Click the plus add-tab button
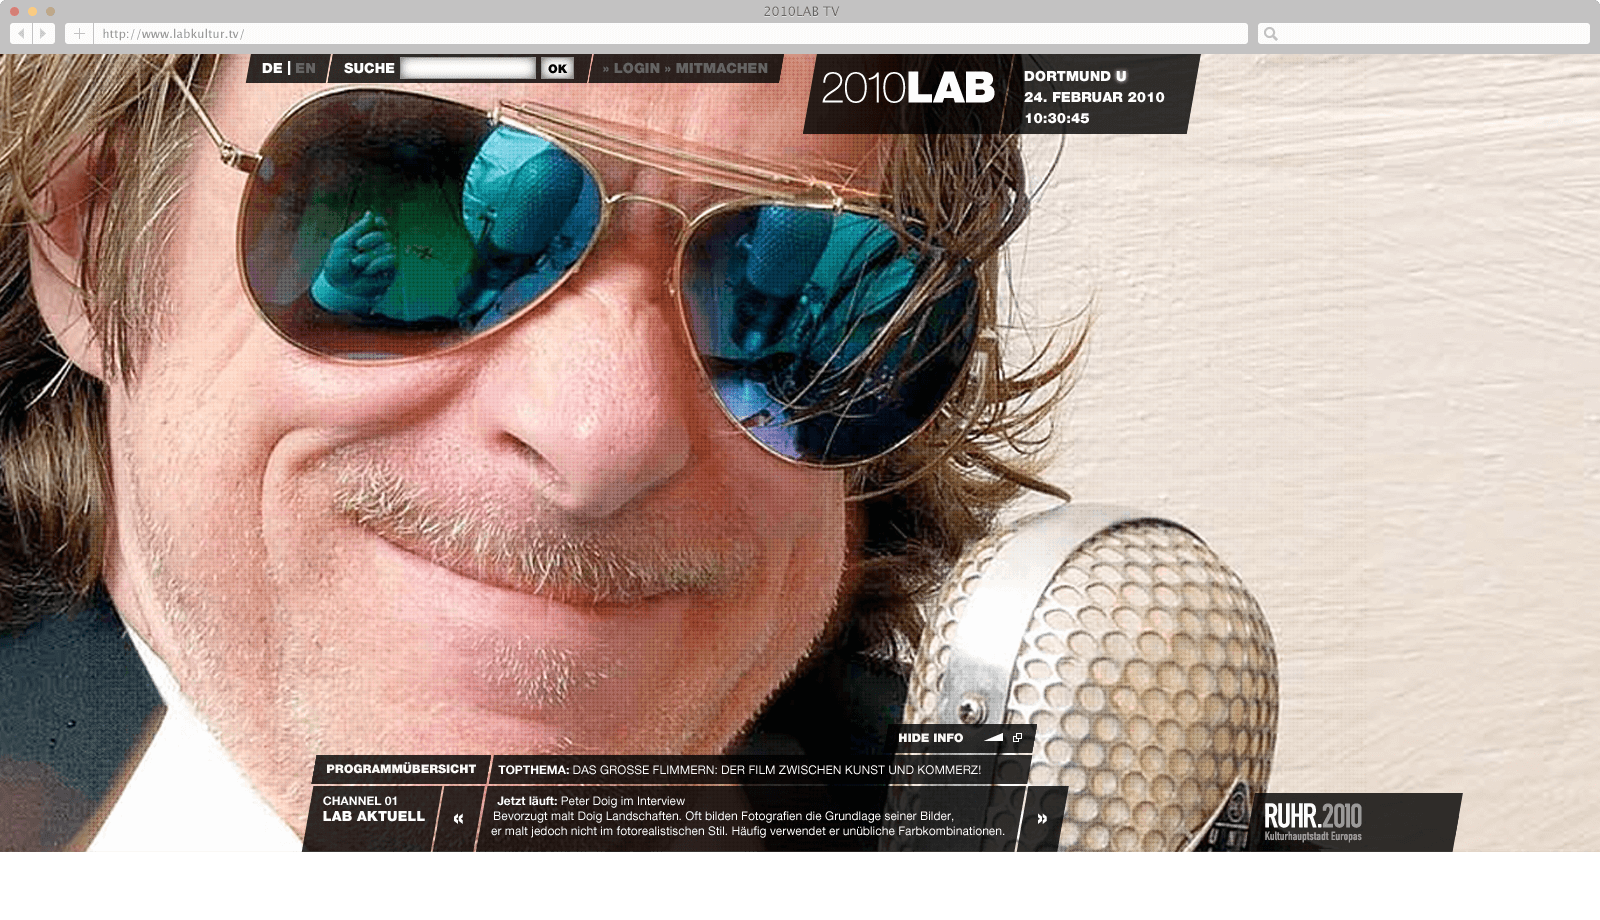 (79, 33)
